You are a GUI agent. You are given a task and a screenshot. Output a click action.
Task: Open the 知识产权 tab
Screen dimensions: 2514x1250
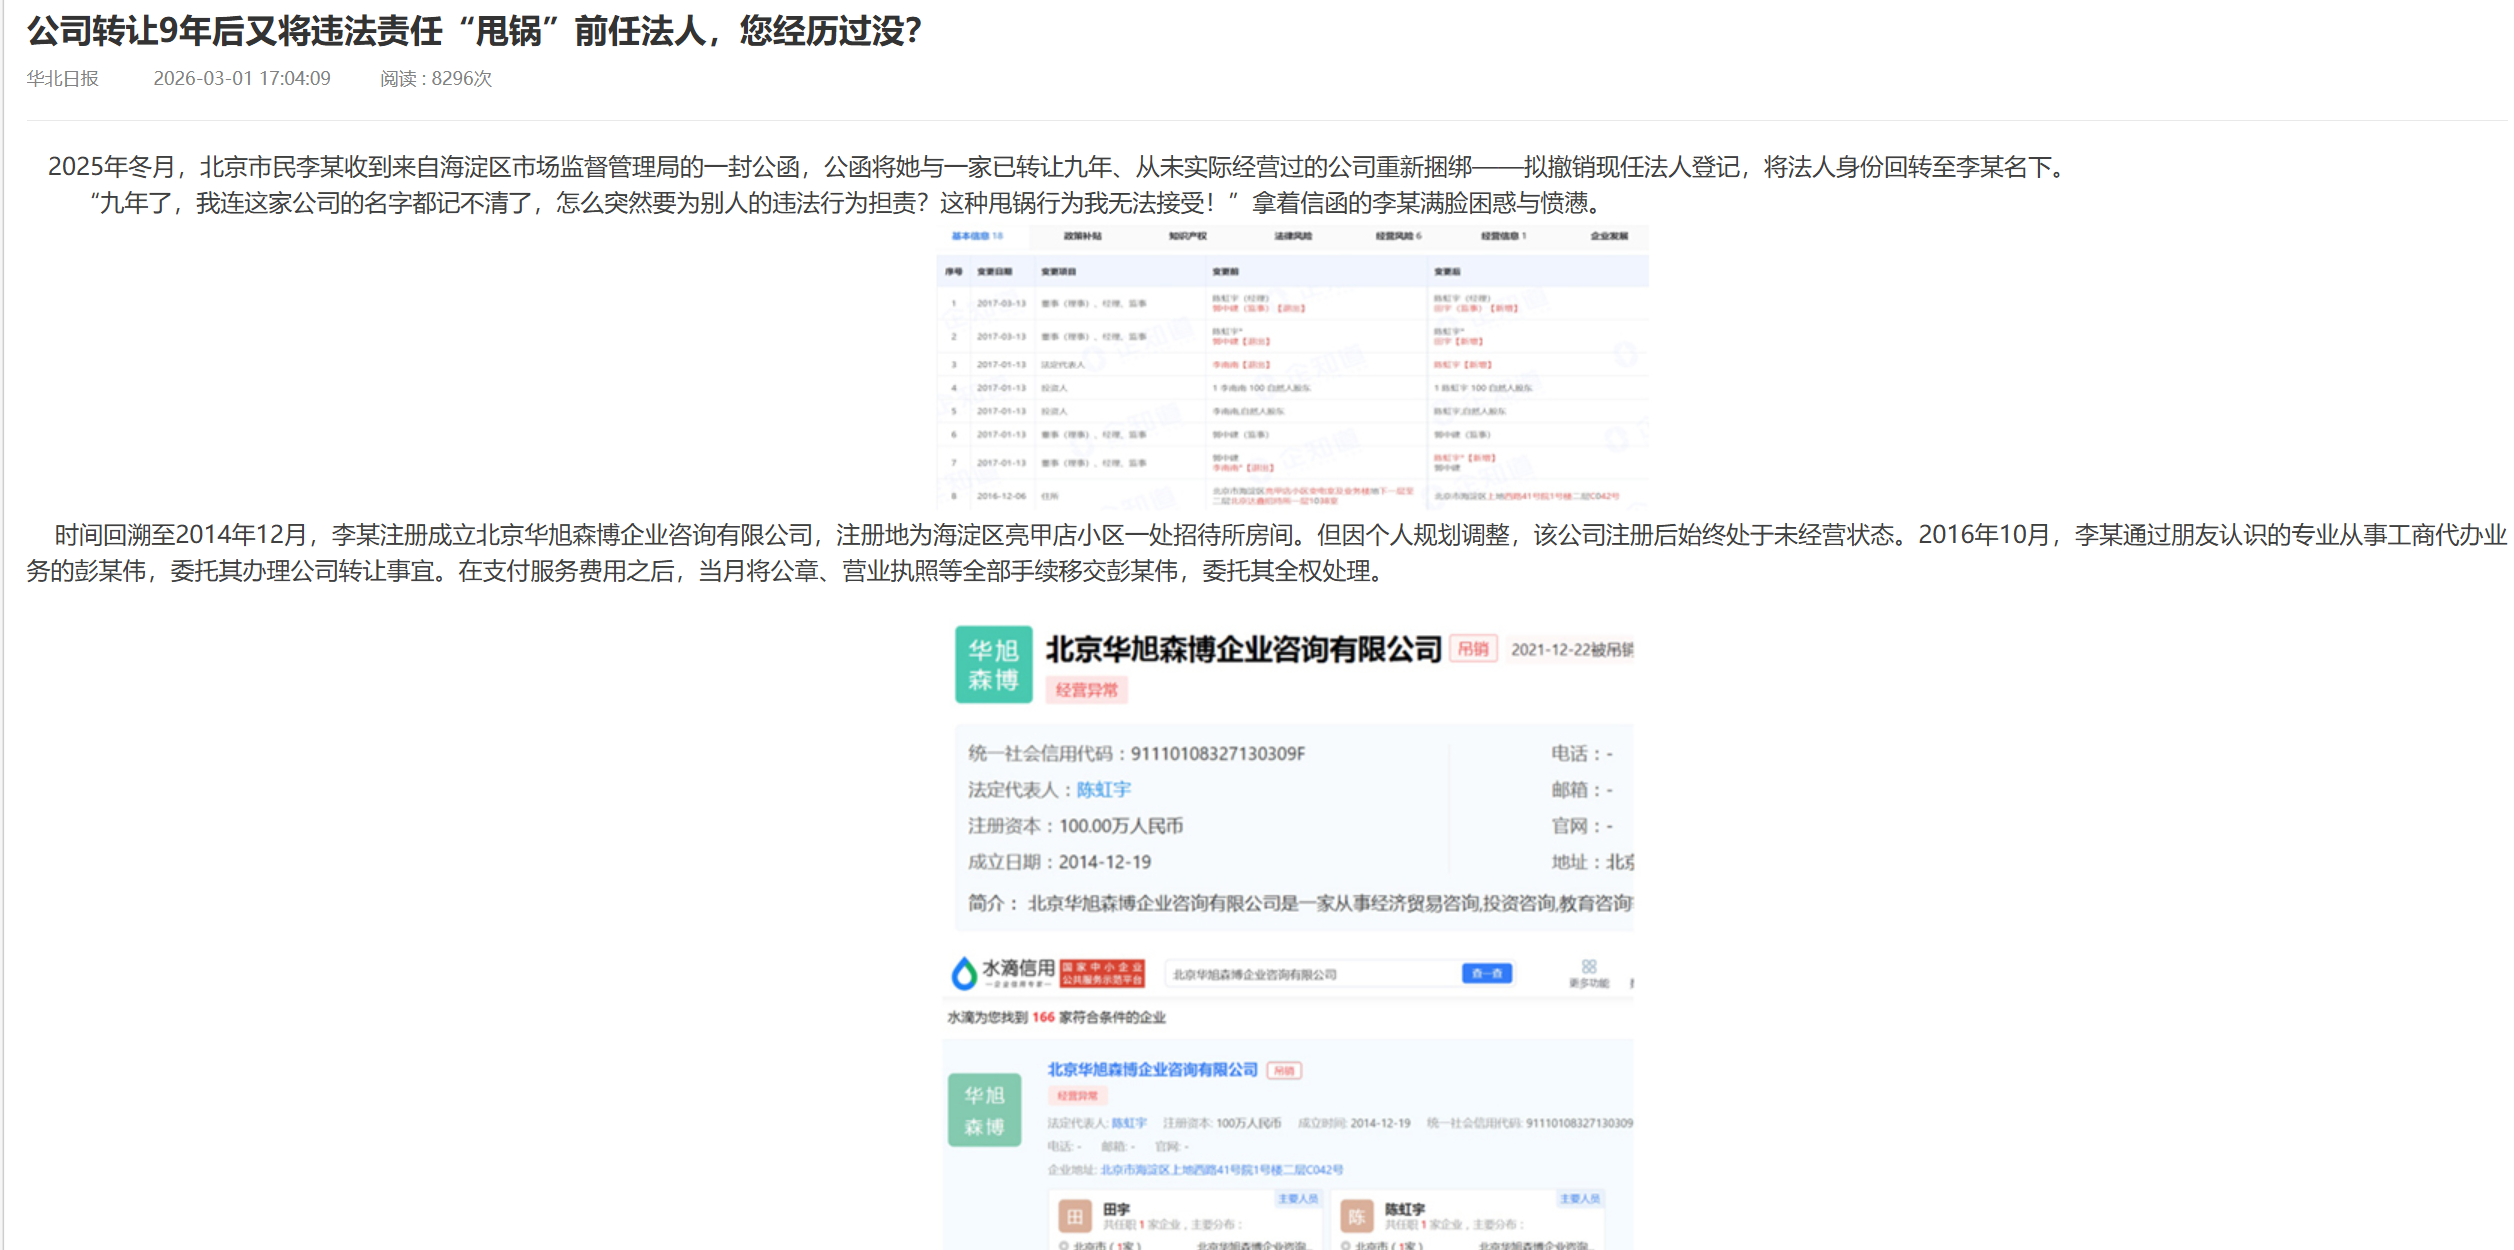tap(1187, 236)
